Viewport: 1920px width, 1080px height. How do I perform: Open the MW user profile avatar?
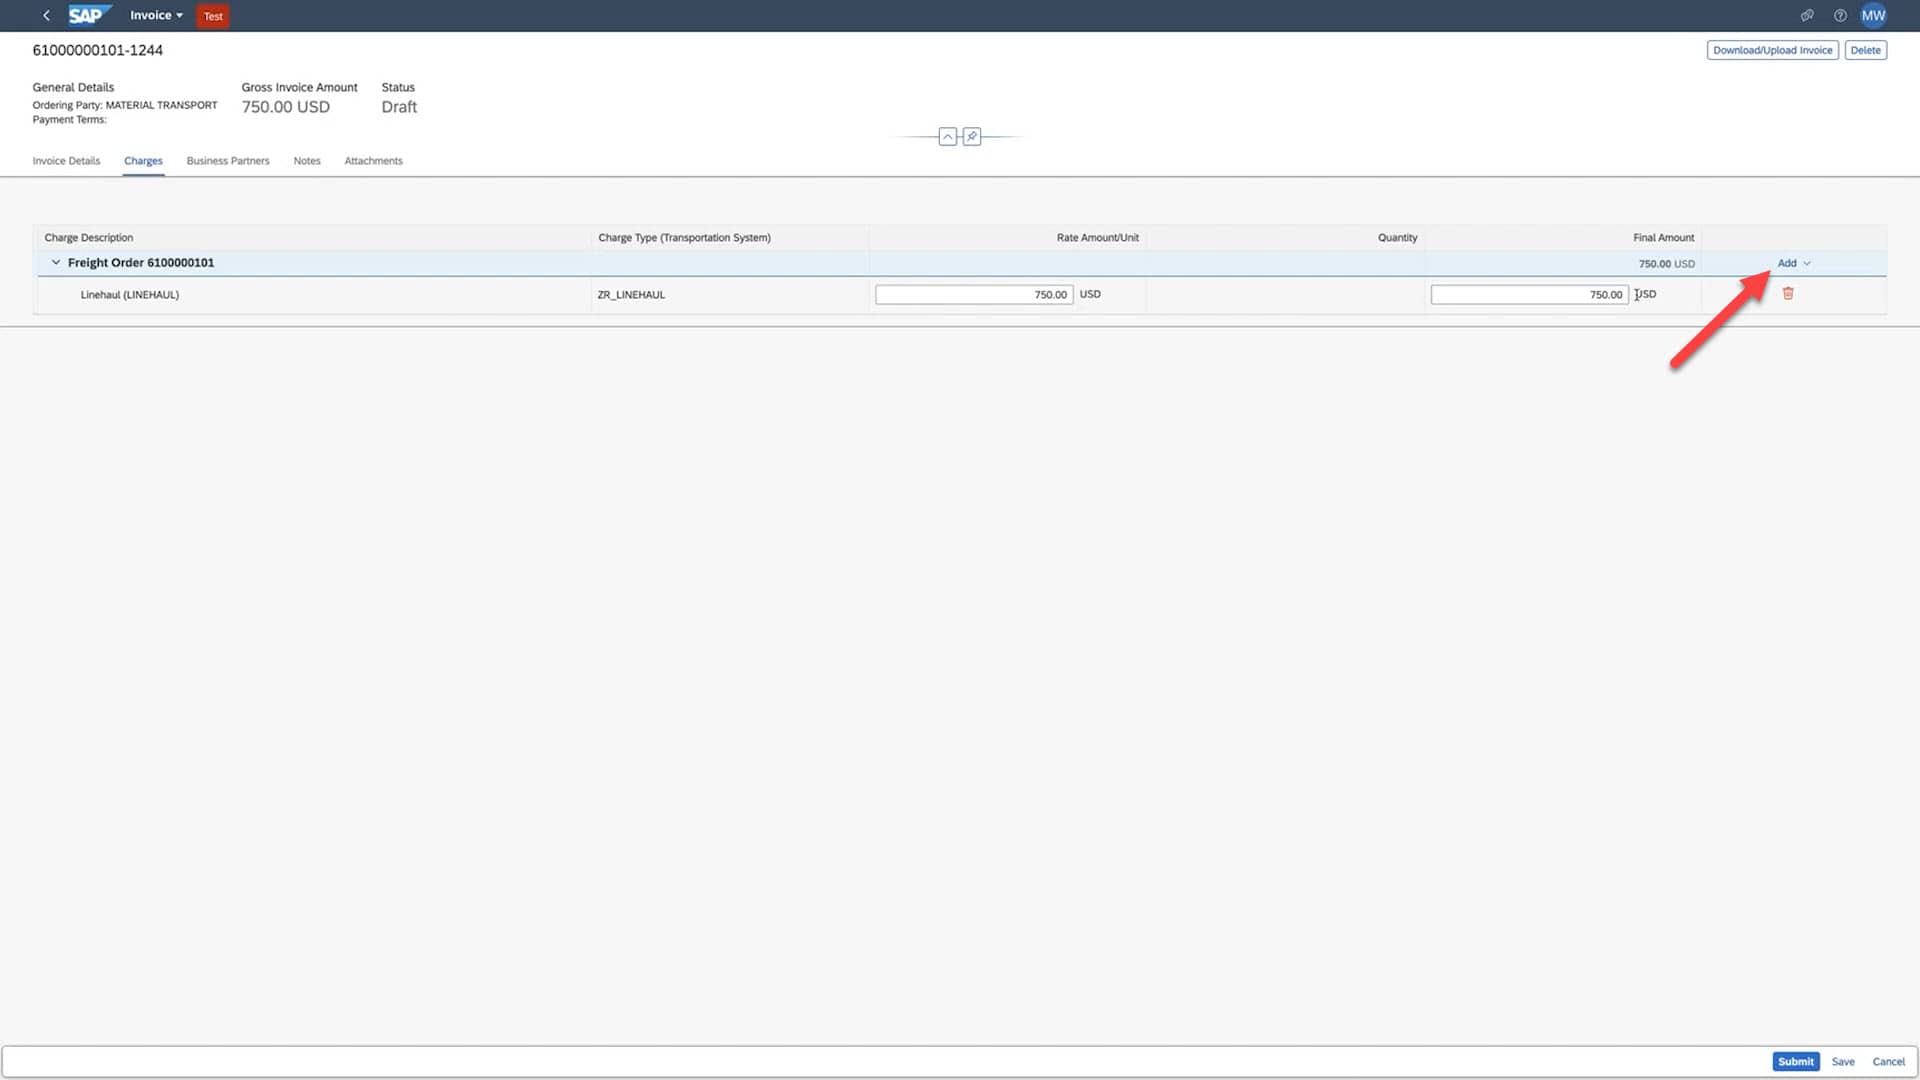[1873, 15]
